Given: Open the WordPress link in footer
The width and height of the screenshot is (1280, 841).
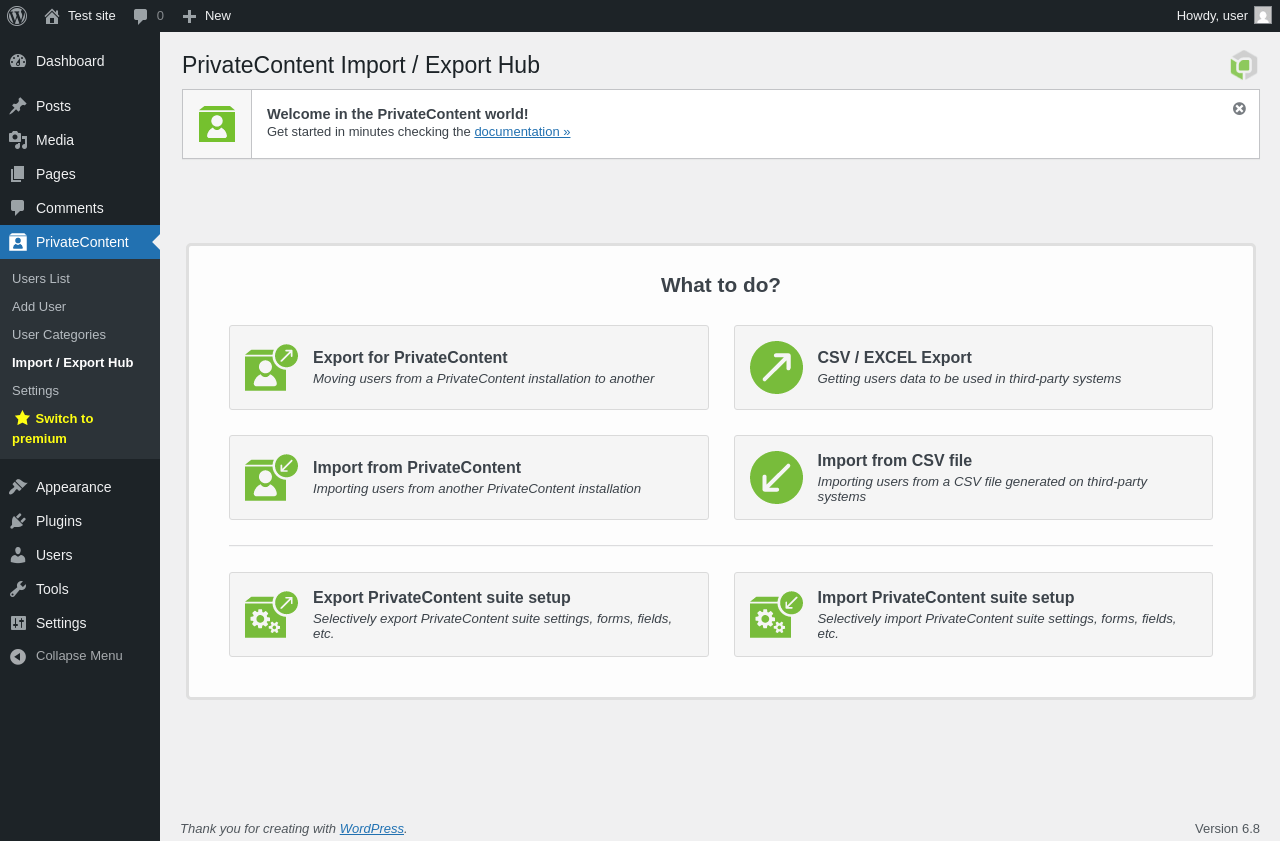Looking at the screenshot, I should click(371, 828).
